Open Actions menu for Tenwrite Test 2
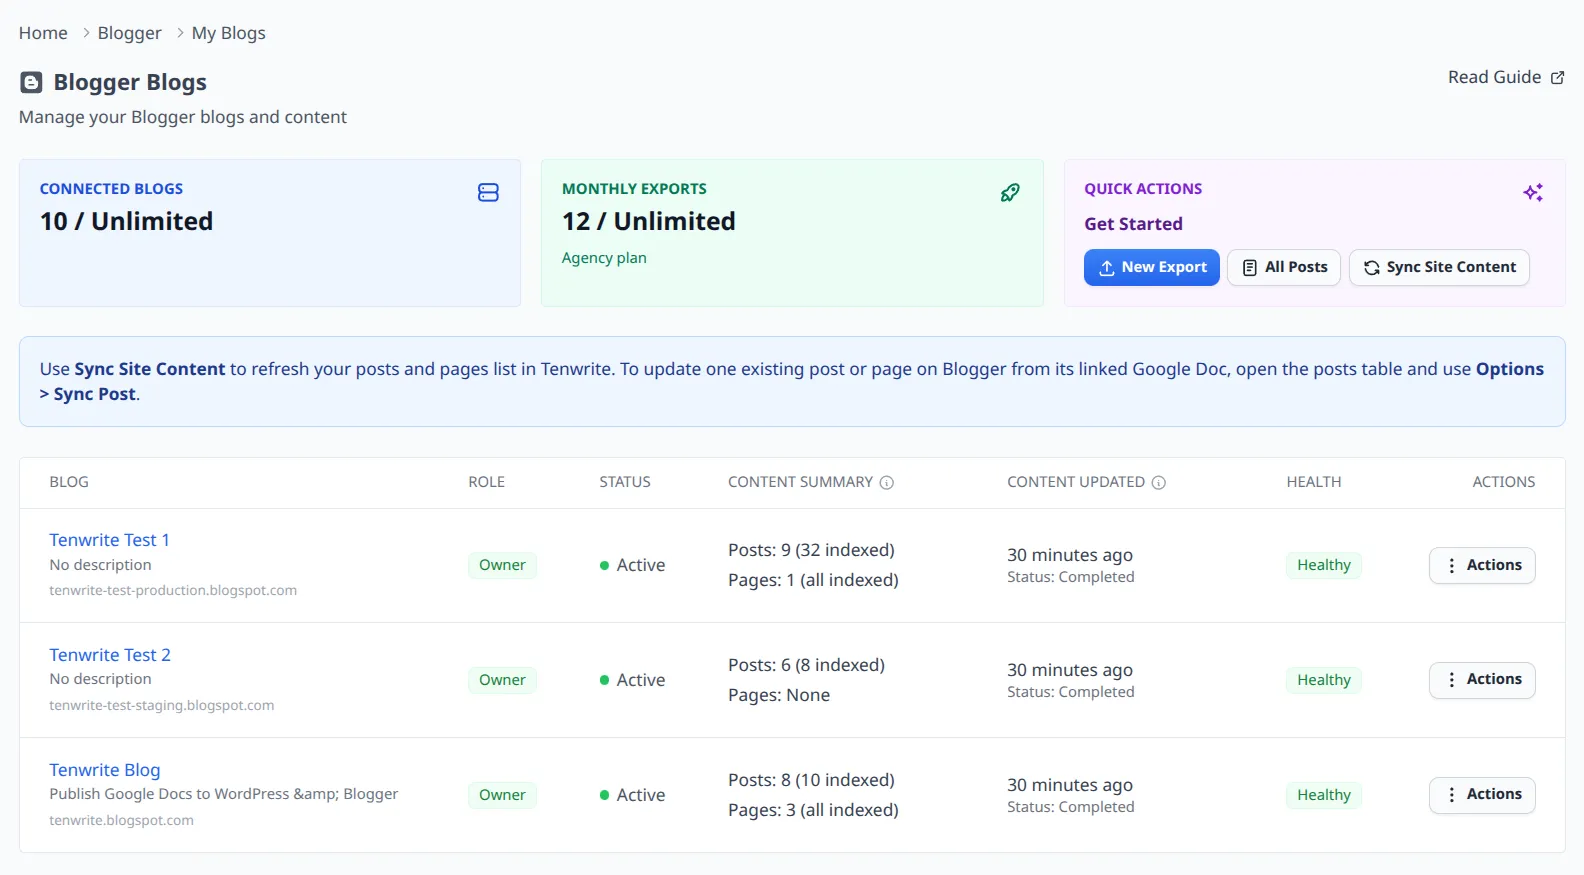 (x=1482, y=680)
